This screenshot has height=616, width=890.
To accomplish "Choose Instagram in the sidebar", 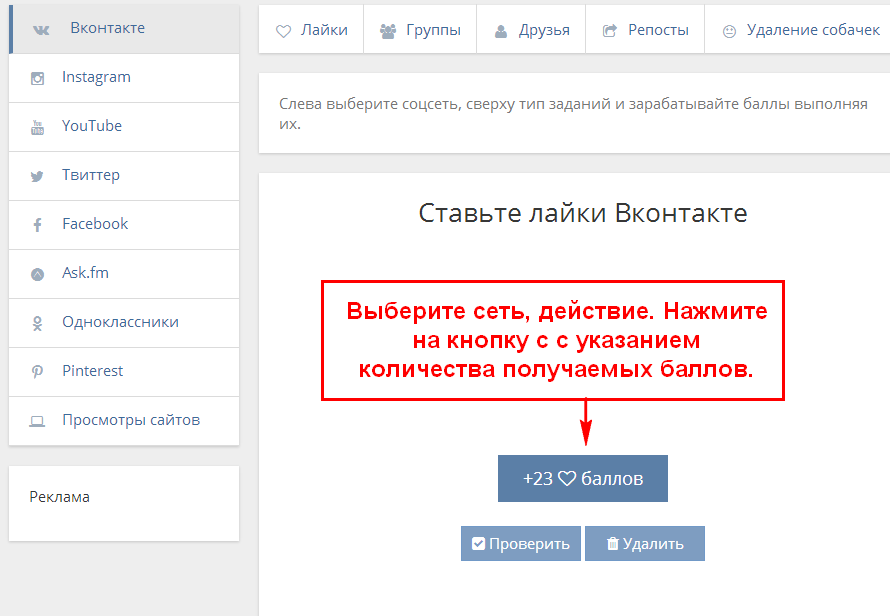I will point(124,78).
